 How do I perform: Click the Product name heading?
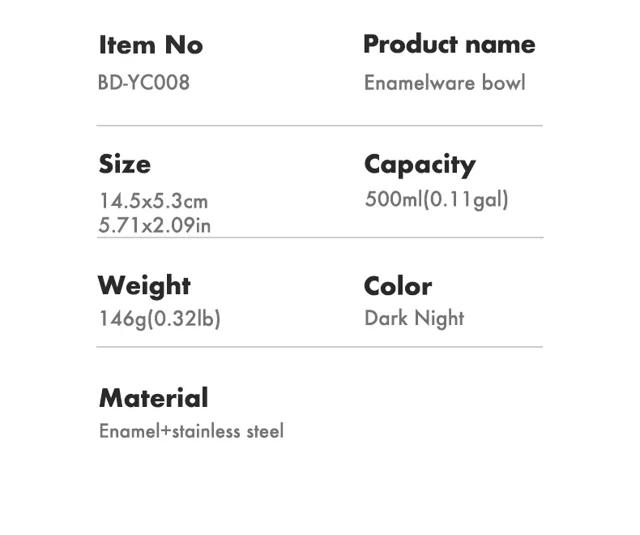click(449, 44)
